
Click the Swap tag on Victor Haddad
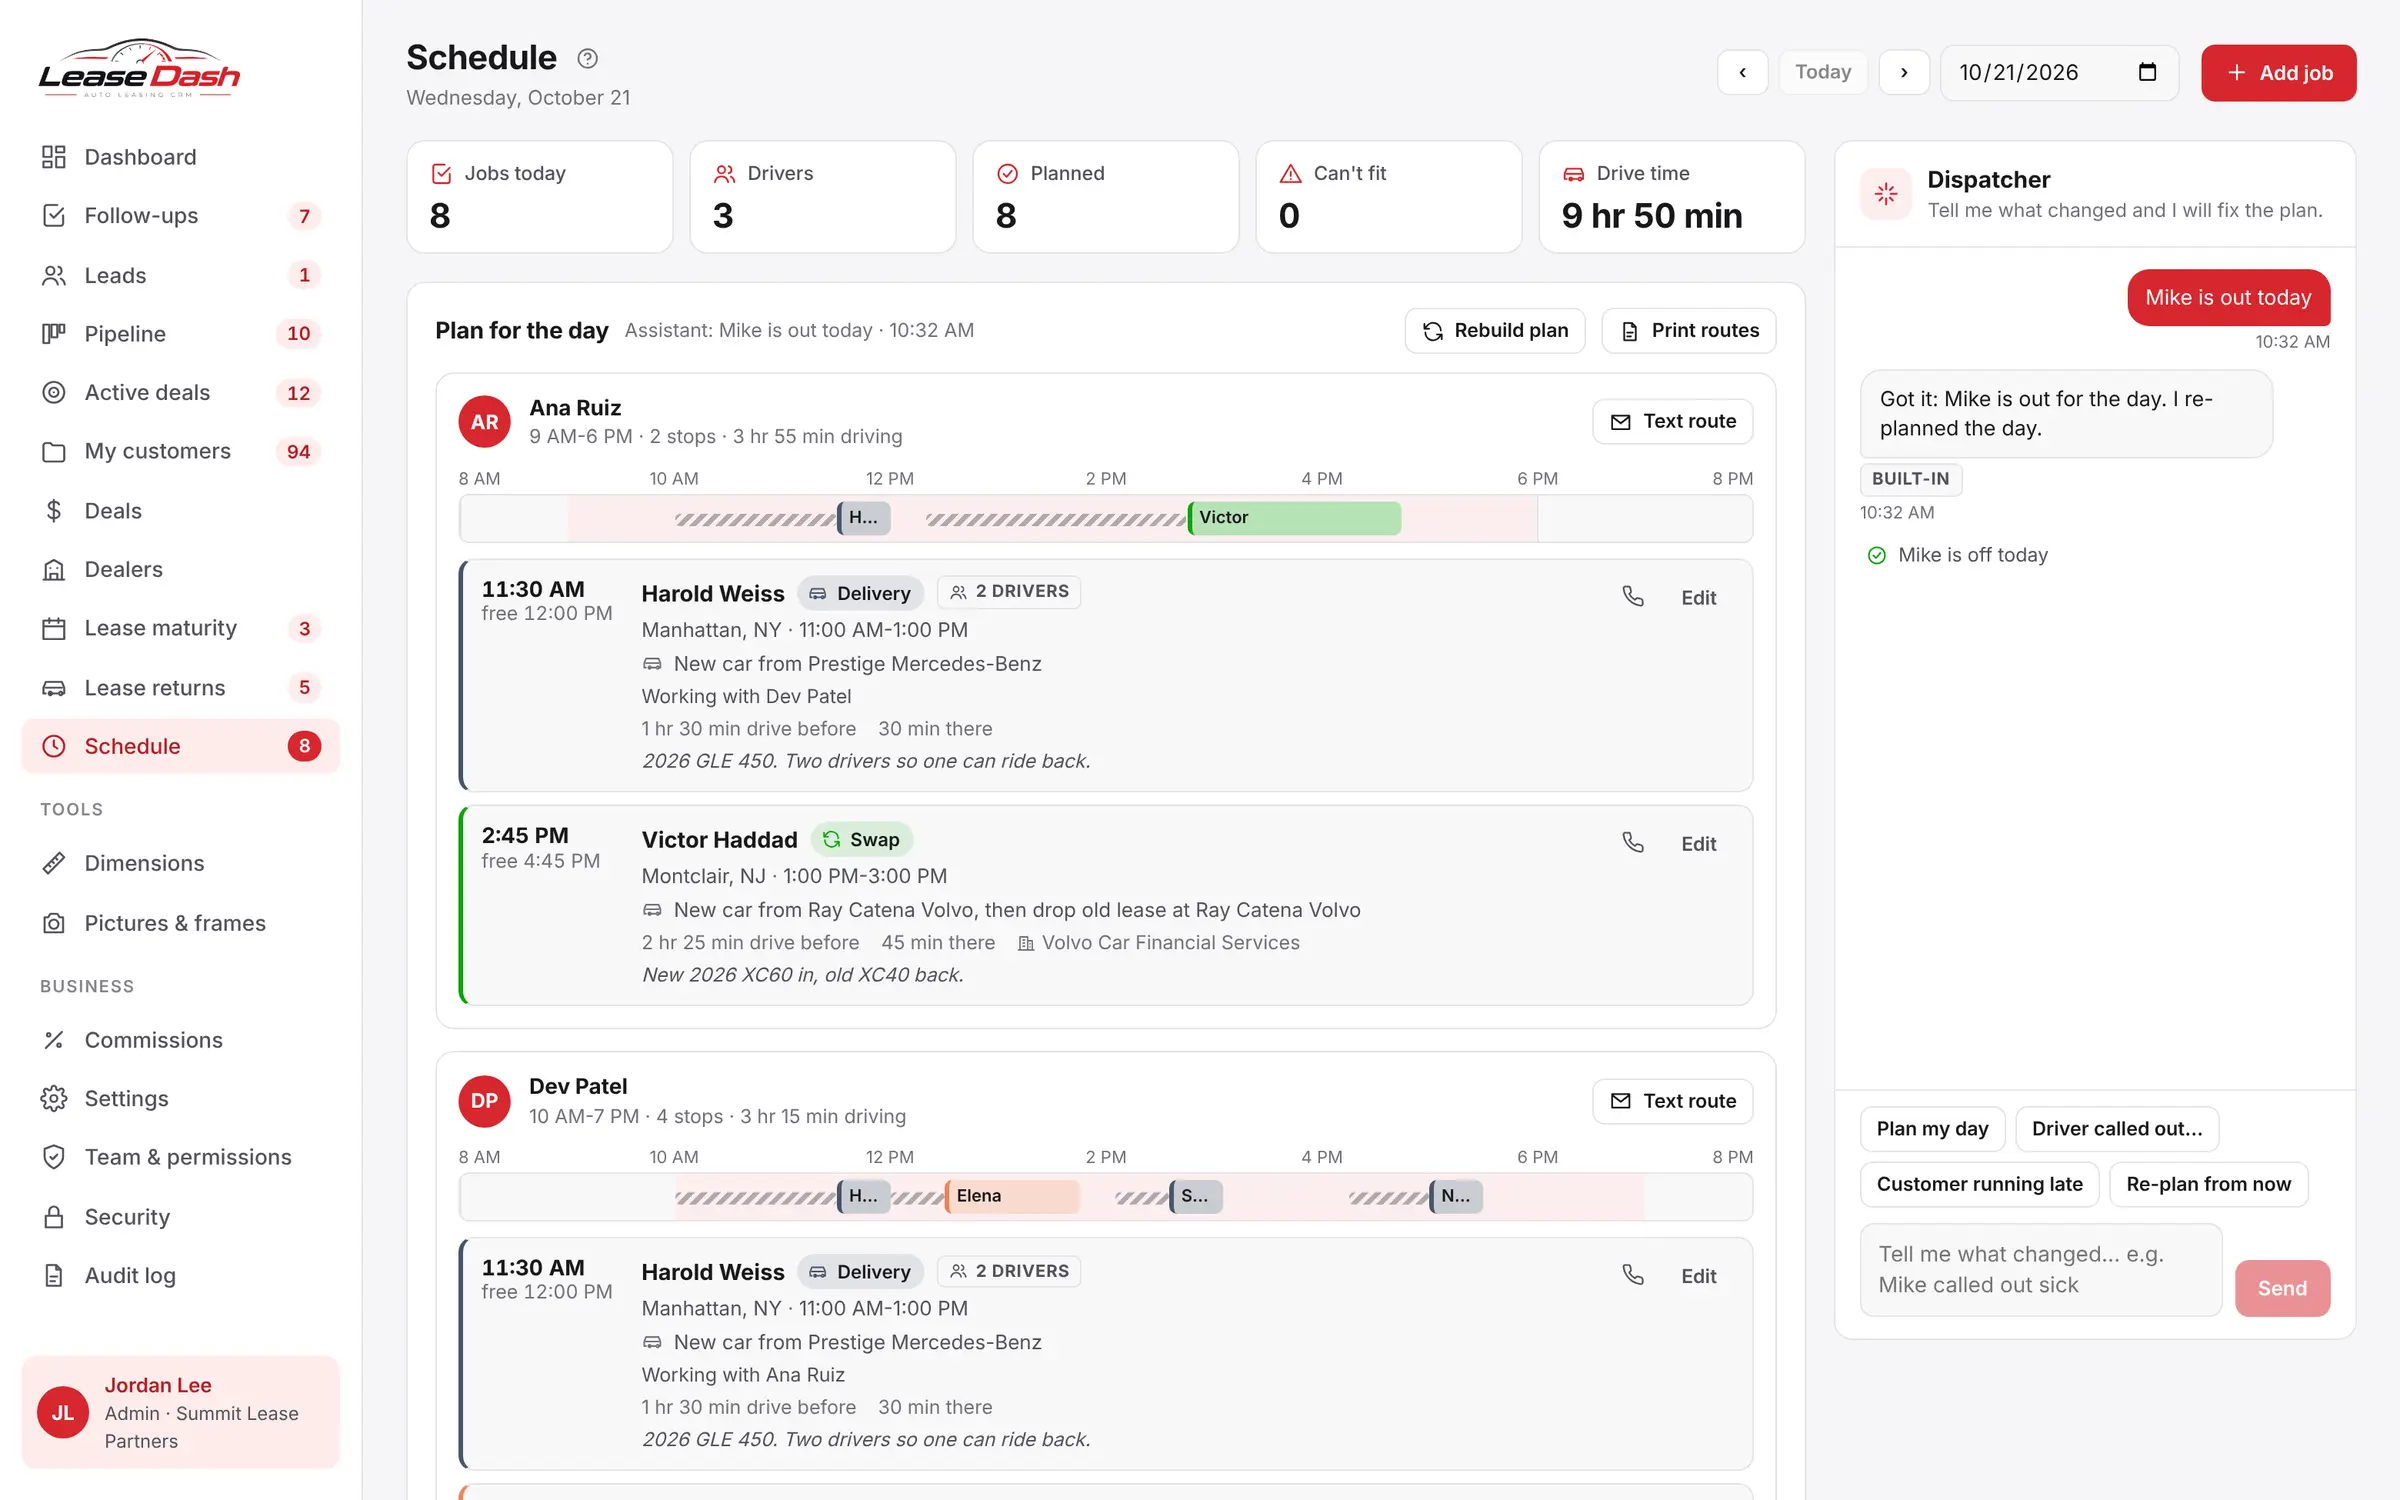[861, 840]
